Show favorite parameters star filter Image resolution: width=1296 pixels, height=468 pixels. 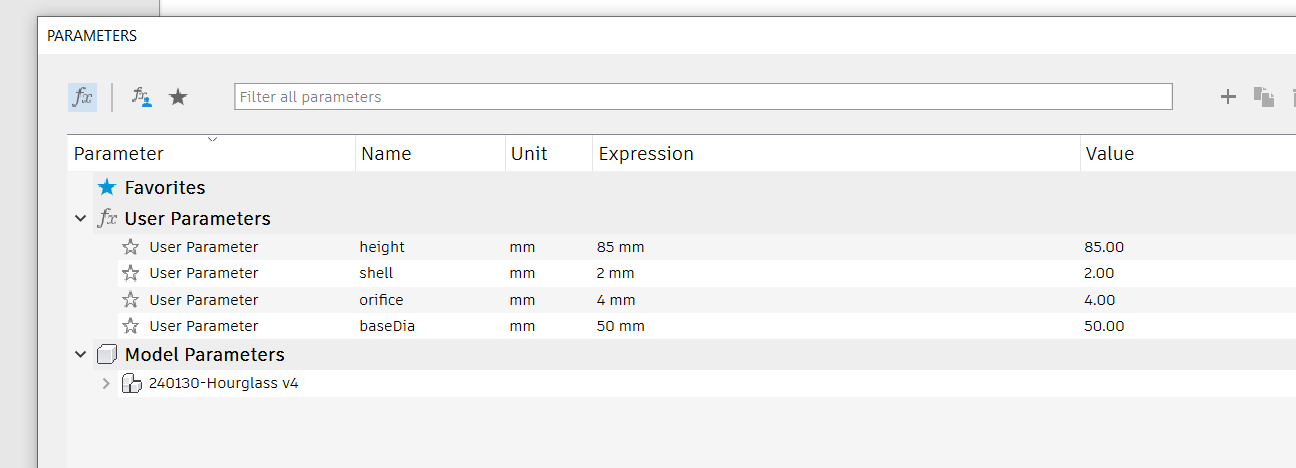click(x=178, y=97)
